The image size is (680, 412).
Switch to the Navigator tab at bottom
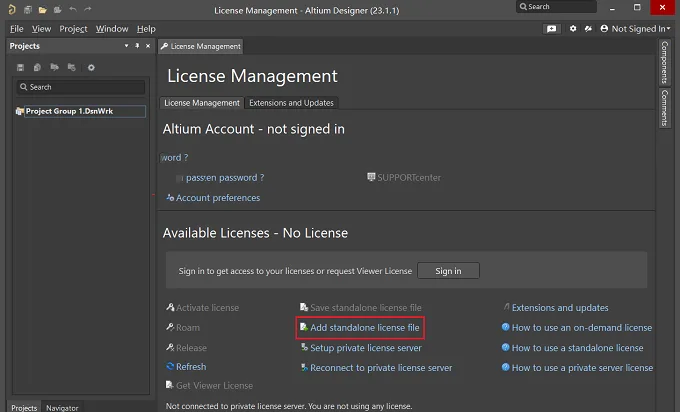(62, 408)
